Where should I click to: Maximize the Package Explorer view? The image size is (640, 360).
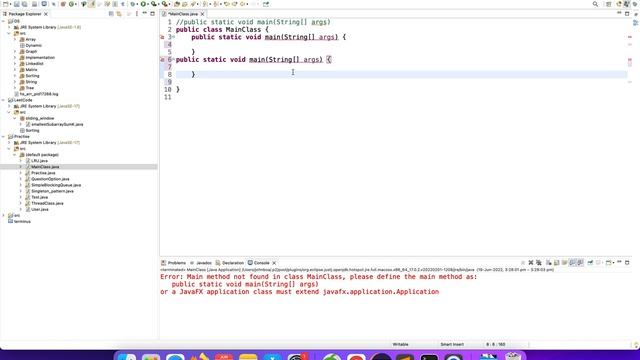(152, 14)
